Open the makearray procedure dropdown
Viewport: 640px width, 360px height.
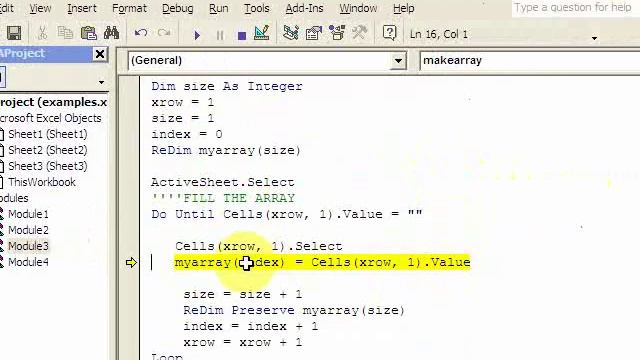point(530,61)
